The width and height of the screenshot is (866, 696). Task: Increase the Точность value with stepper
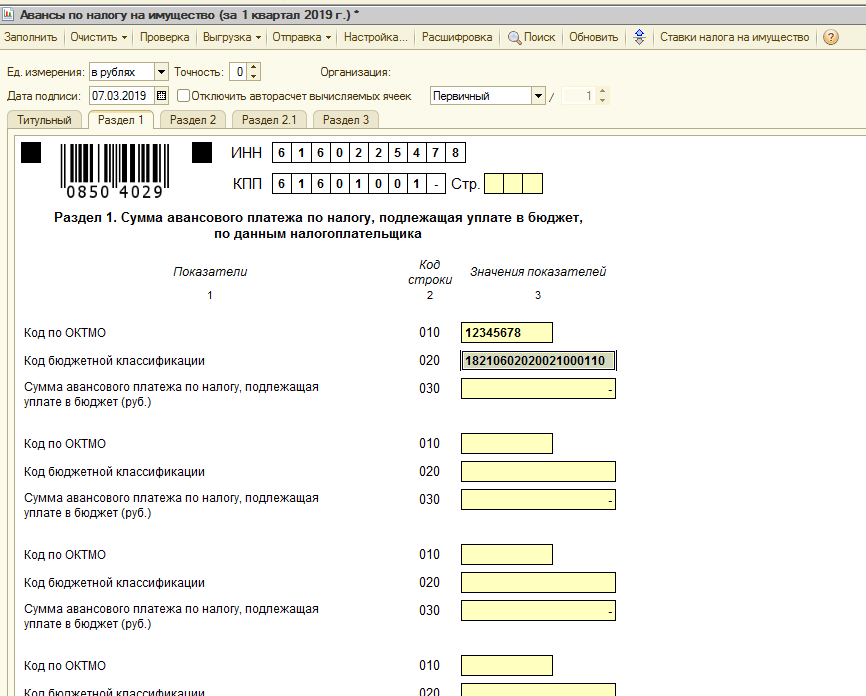click(x=254, y=67)
